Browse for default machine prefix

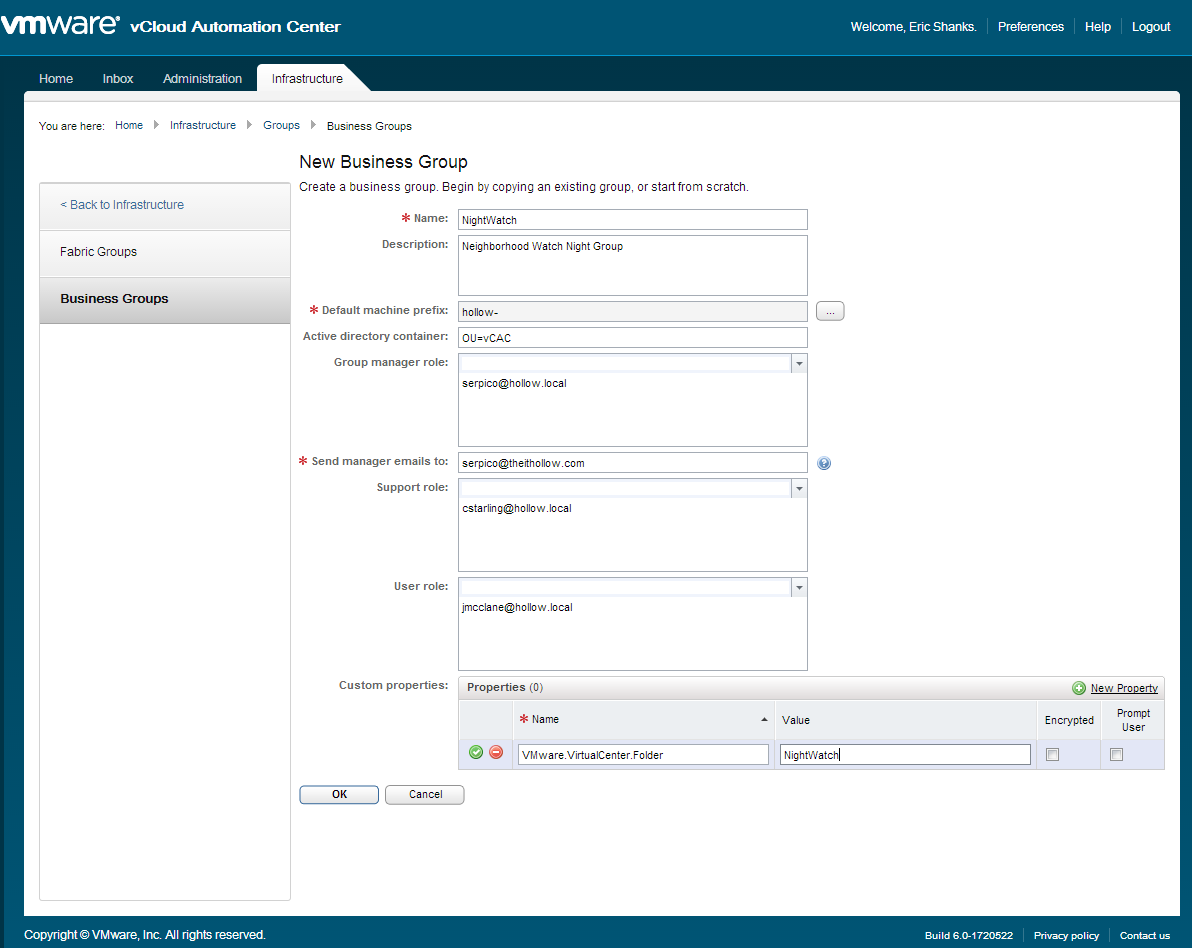[x=830, y=312]
